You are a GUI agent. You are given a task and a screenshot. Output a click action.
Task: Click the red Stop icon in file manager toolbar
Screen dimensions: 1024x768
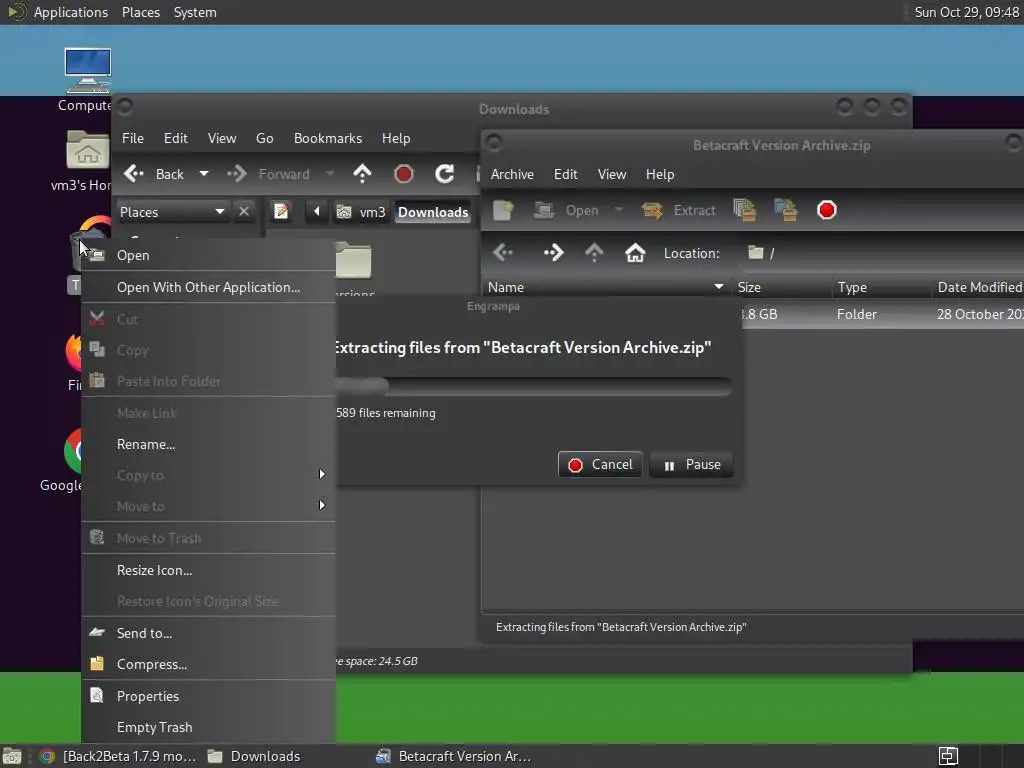[x=404, y=174]
